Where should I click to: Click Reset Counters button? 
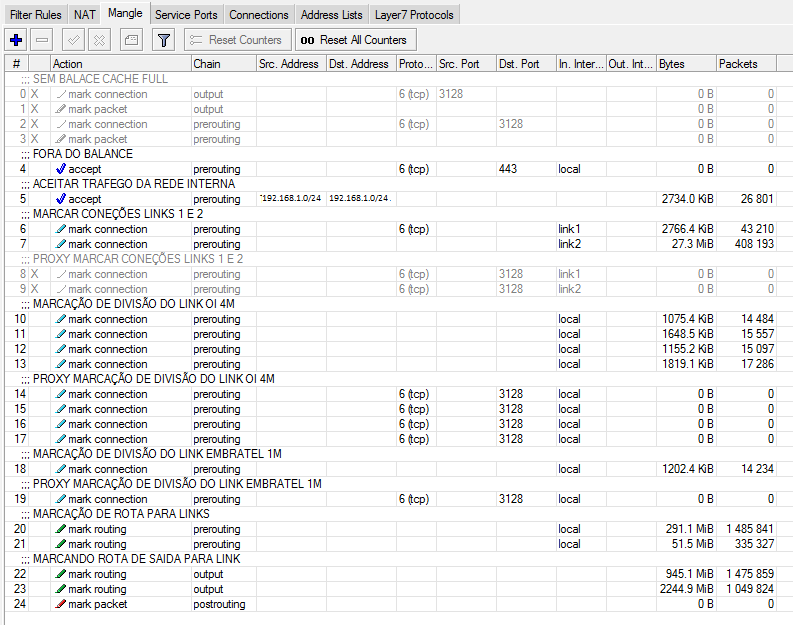tap(238, 40)
